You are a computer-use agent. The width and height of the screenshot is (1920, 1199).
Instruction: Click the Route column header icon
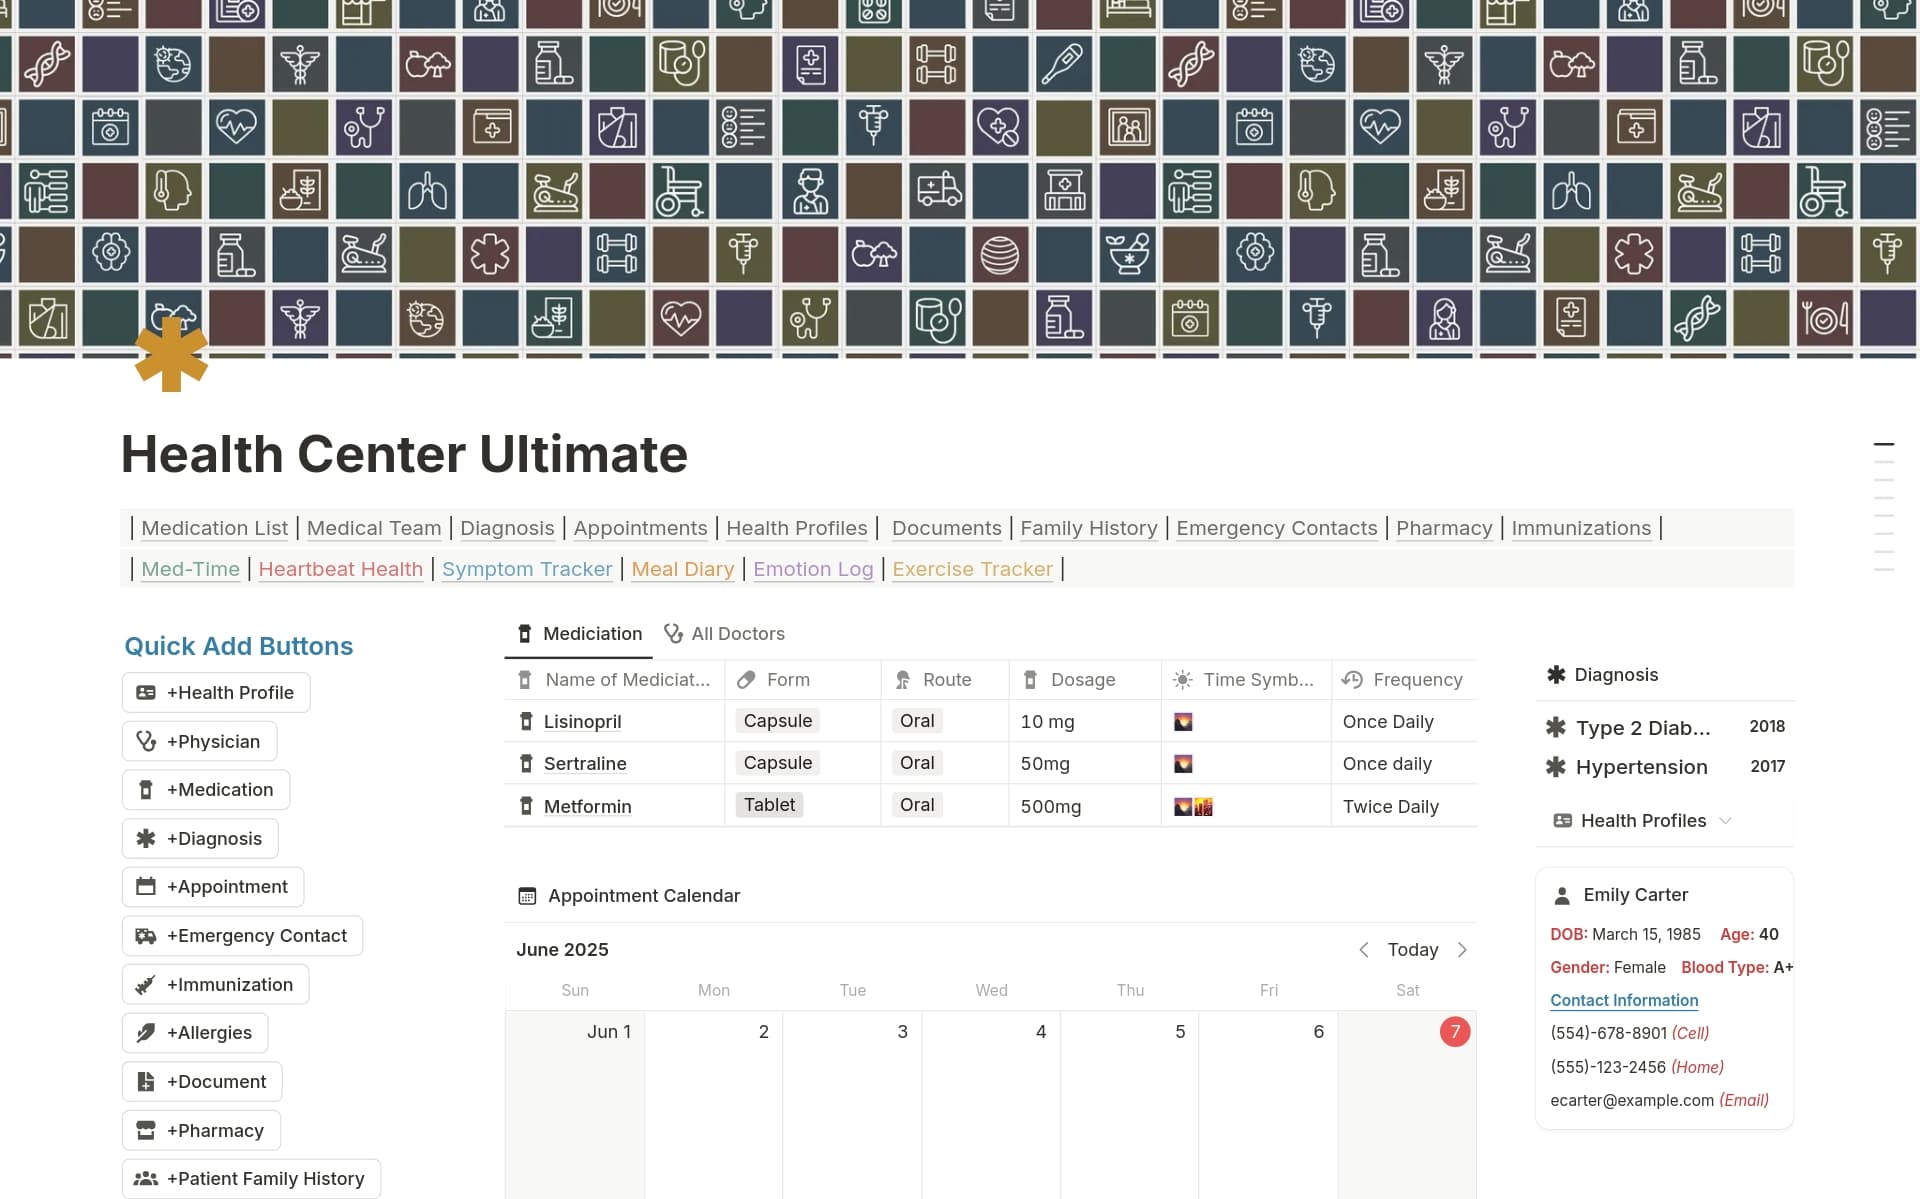(903, 679)
